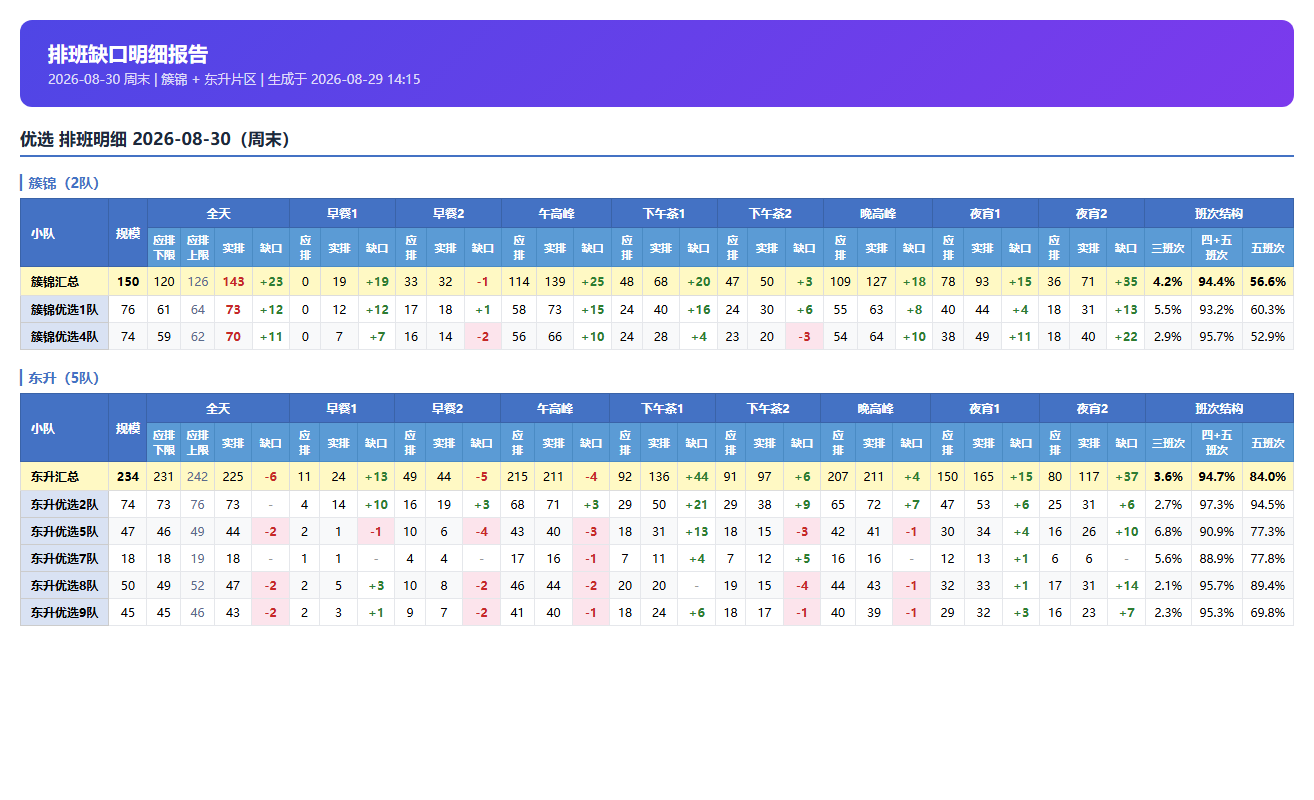Click the "四+五班次" header in 簇锦 table

[1217, 248]
